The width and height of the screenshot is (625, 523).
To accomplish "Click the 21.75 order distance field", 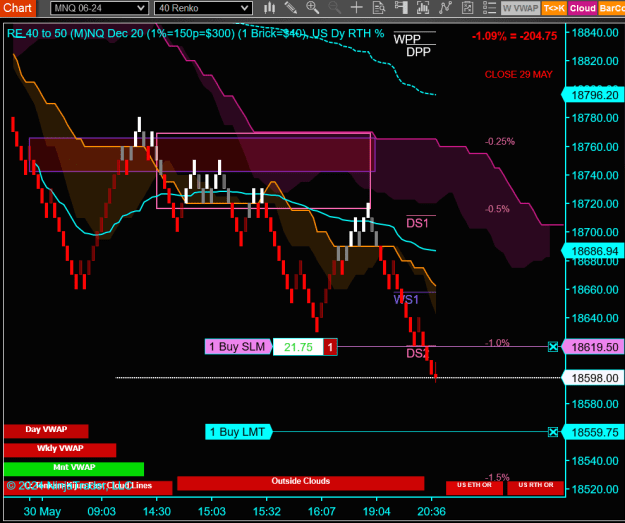I will (298, 347).
